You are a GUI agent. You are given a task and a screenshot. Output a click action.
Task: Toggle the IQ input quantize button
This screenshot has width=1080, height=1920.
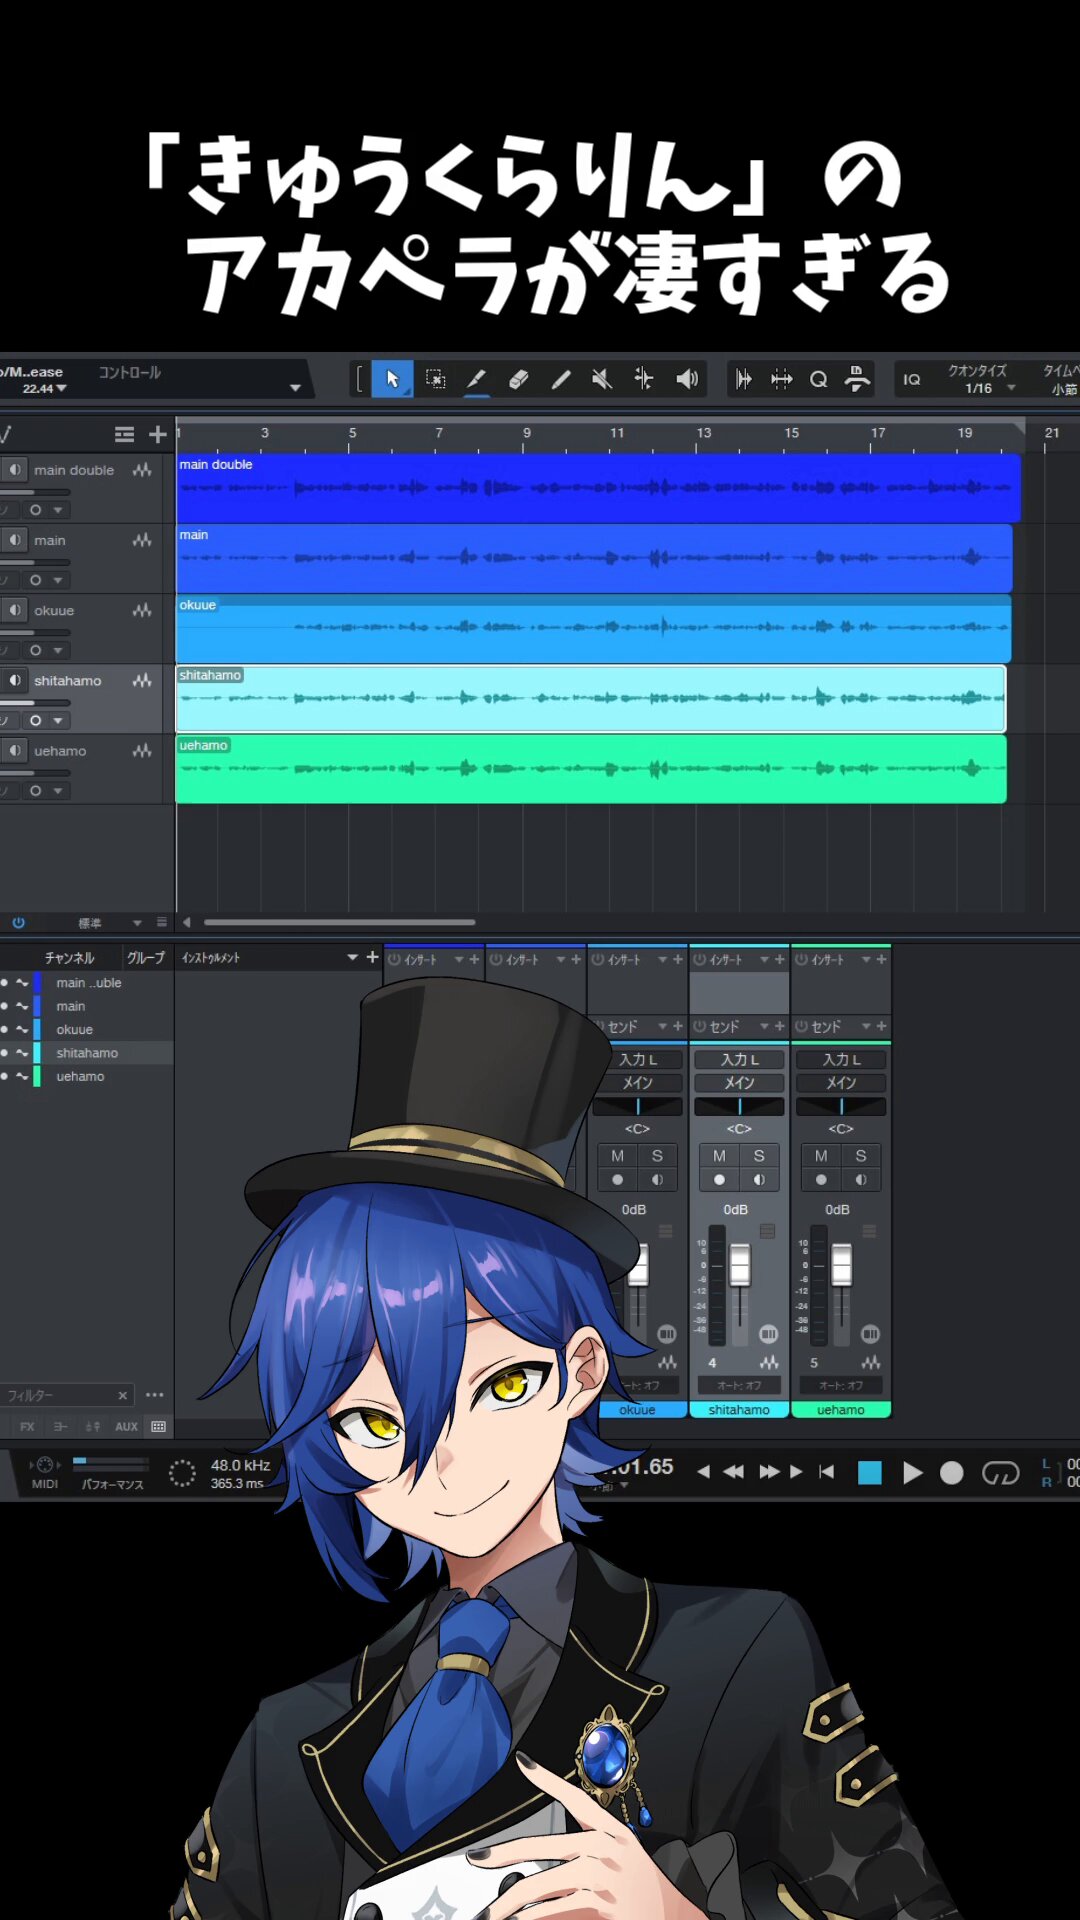pos(912,379)
